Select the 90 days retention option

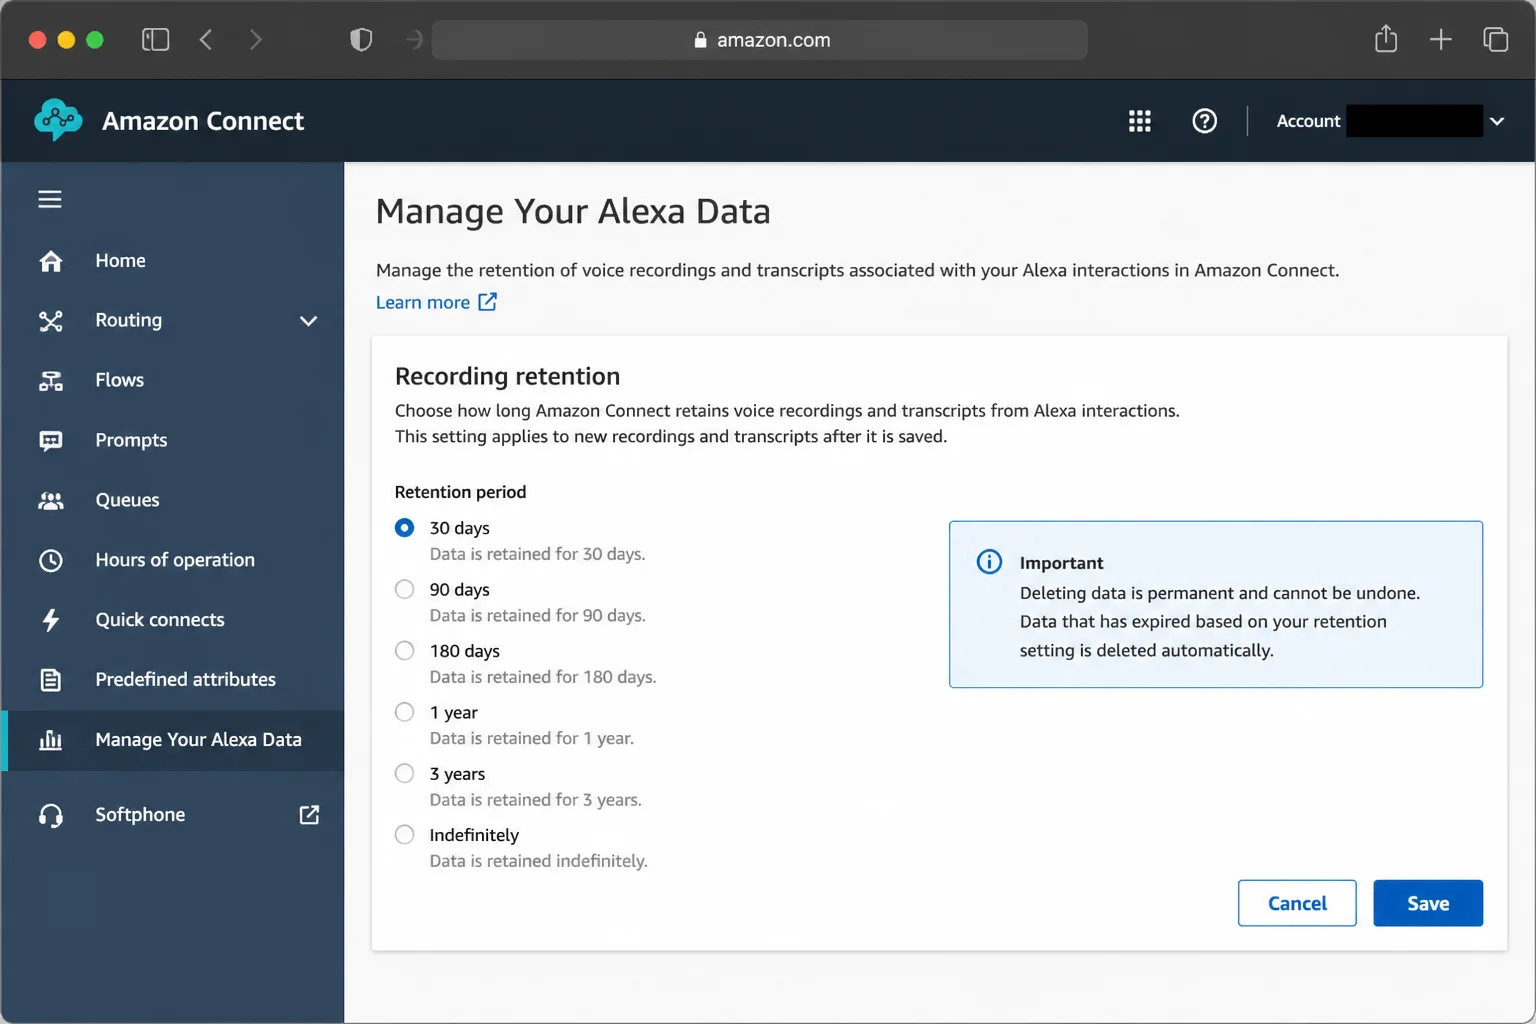tap(405, 590)
